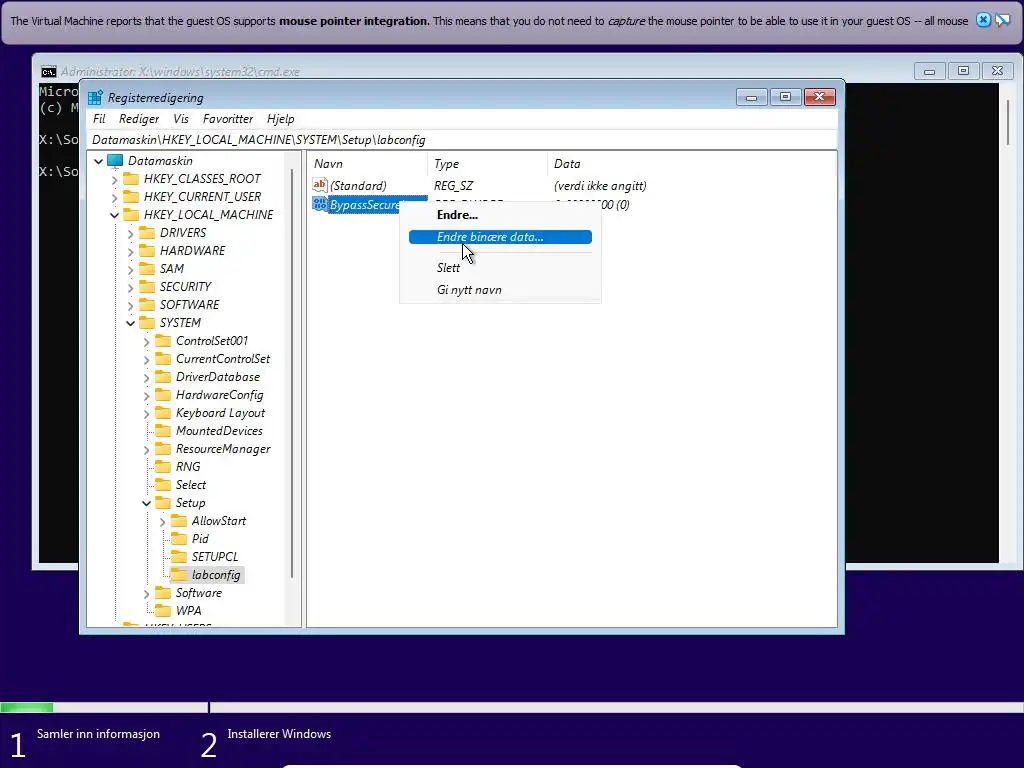Click the Datamaskin computer icon
The image size is (1024, 768).
(x=116, y=161)
